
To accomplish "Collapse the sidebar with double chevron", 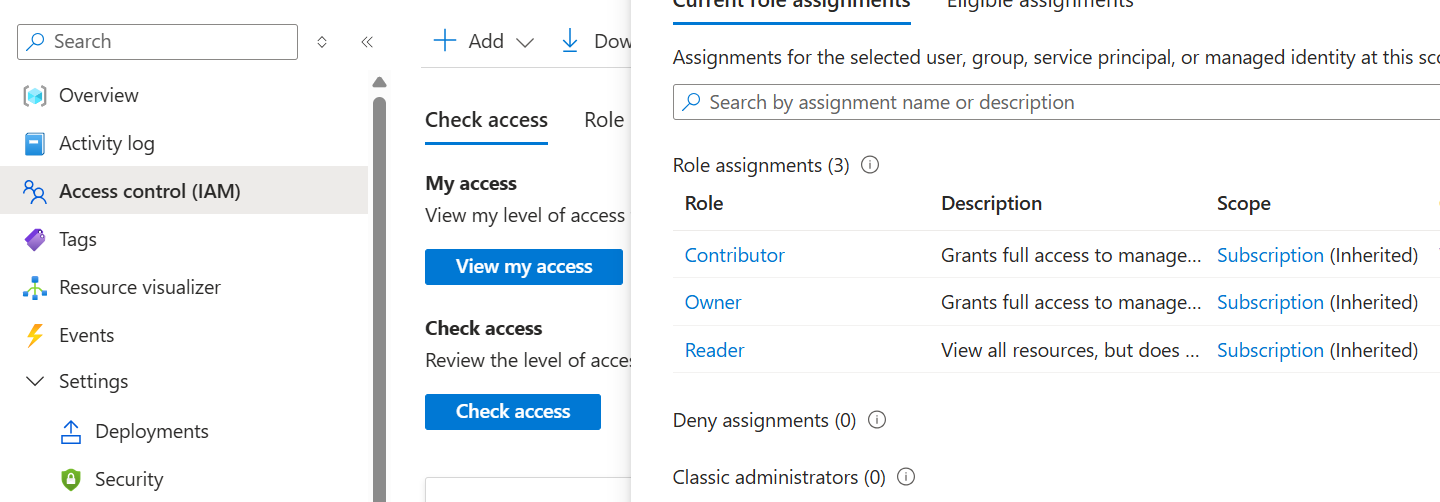I will coord(367,42).
